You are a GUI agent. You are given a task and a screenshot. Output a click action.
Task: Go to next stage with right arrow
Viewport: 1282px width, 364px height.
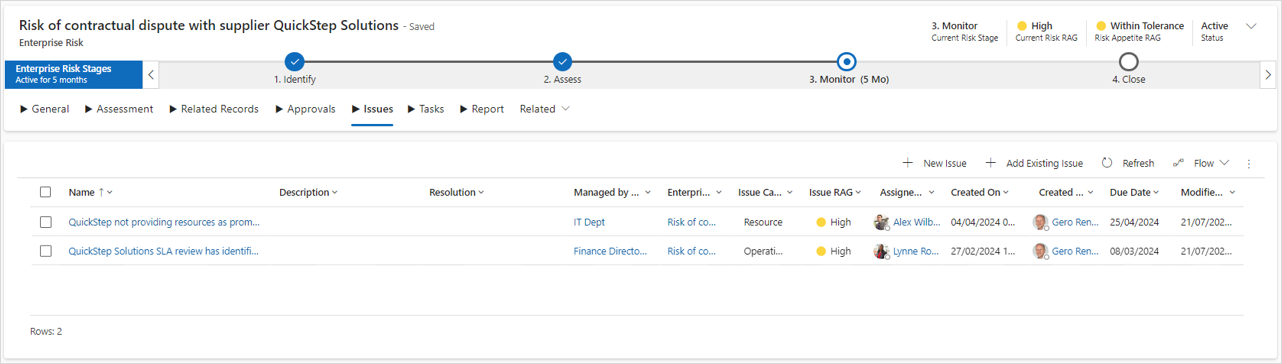pyautogui.click(x=1268, y=74)
